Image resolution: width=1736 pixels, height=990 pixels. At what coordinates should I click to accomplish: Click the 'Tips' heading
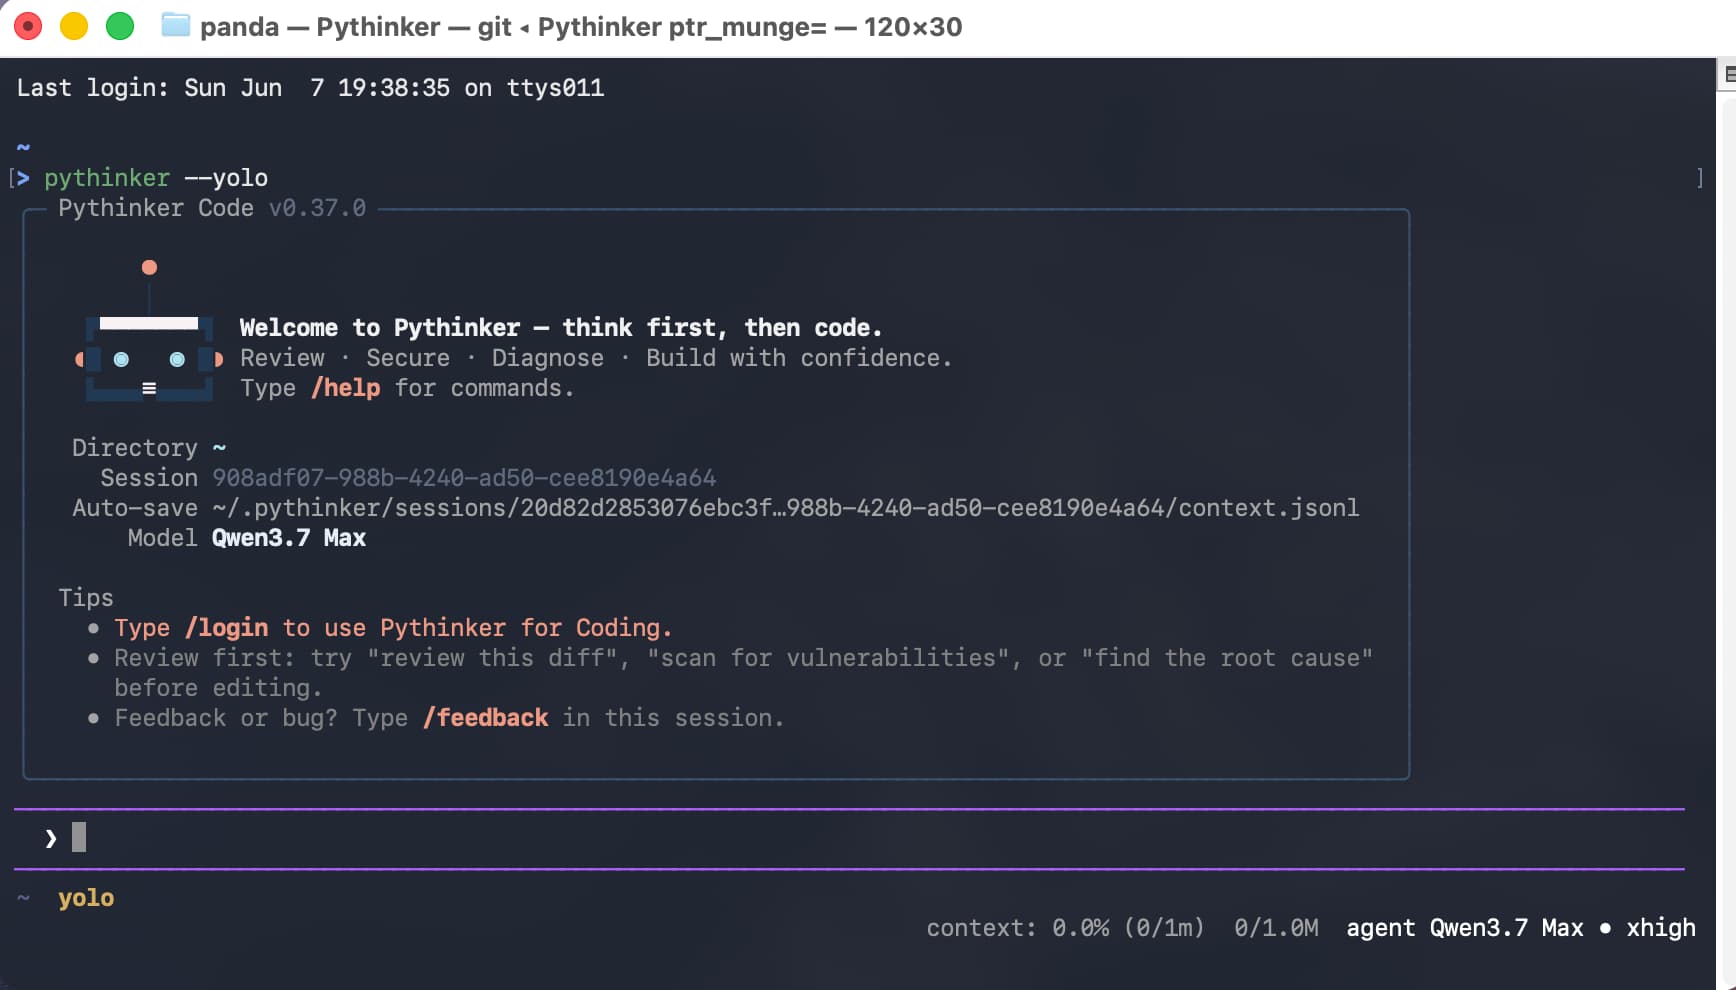tap(86, 598)
